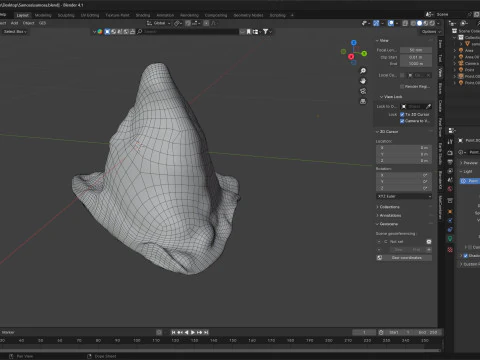The width and height of the screenshot is (480, 360).
Task: Open the Object properties orange square icon
Action: click(x=450, y=212)
